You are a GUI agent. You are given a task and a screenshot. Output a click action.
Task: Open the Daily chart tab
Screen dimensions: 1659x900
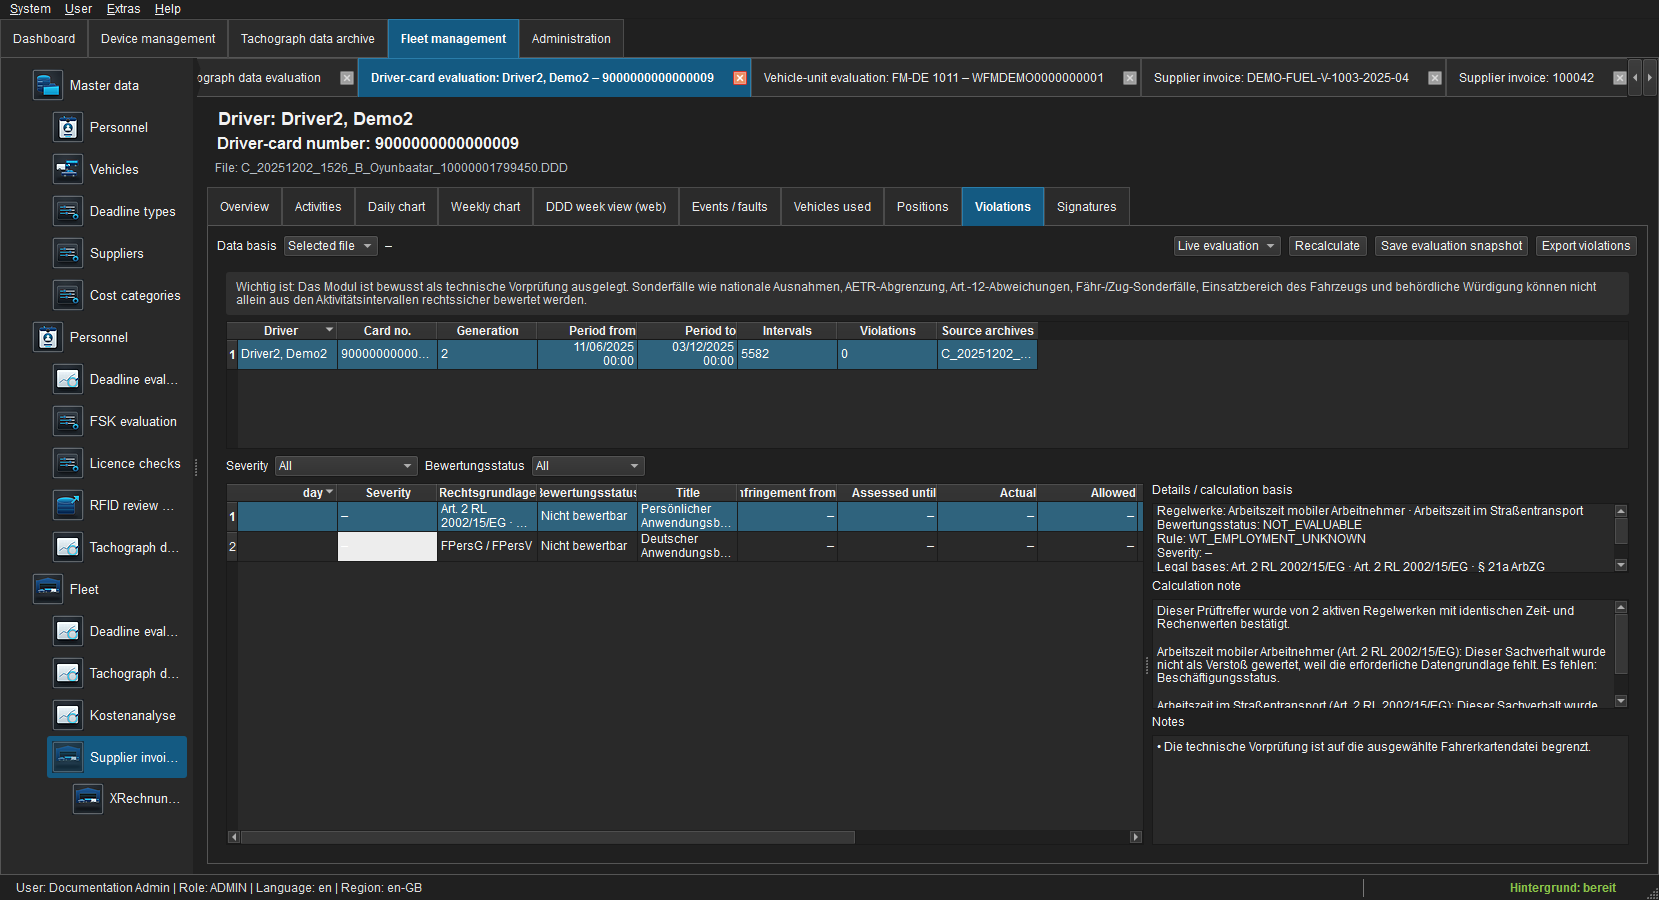(x=396, y=207)
